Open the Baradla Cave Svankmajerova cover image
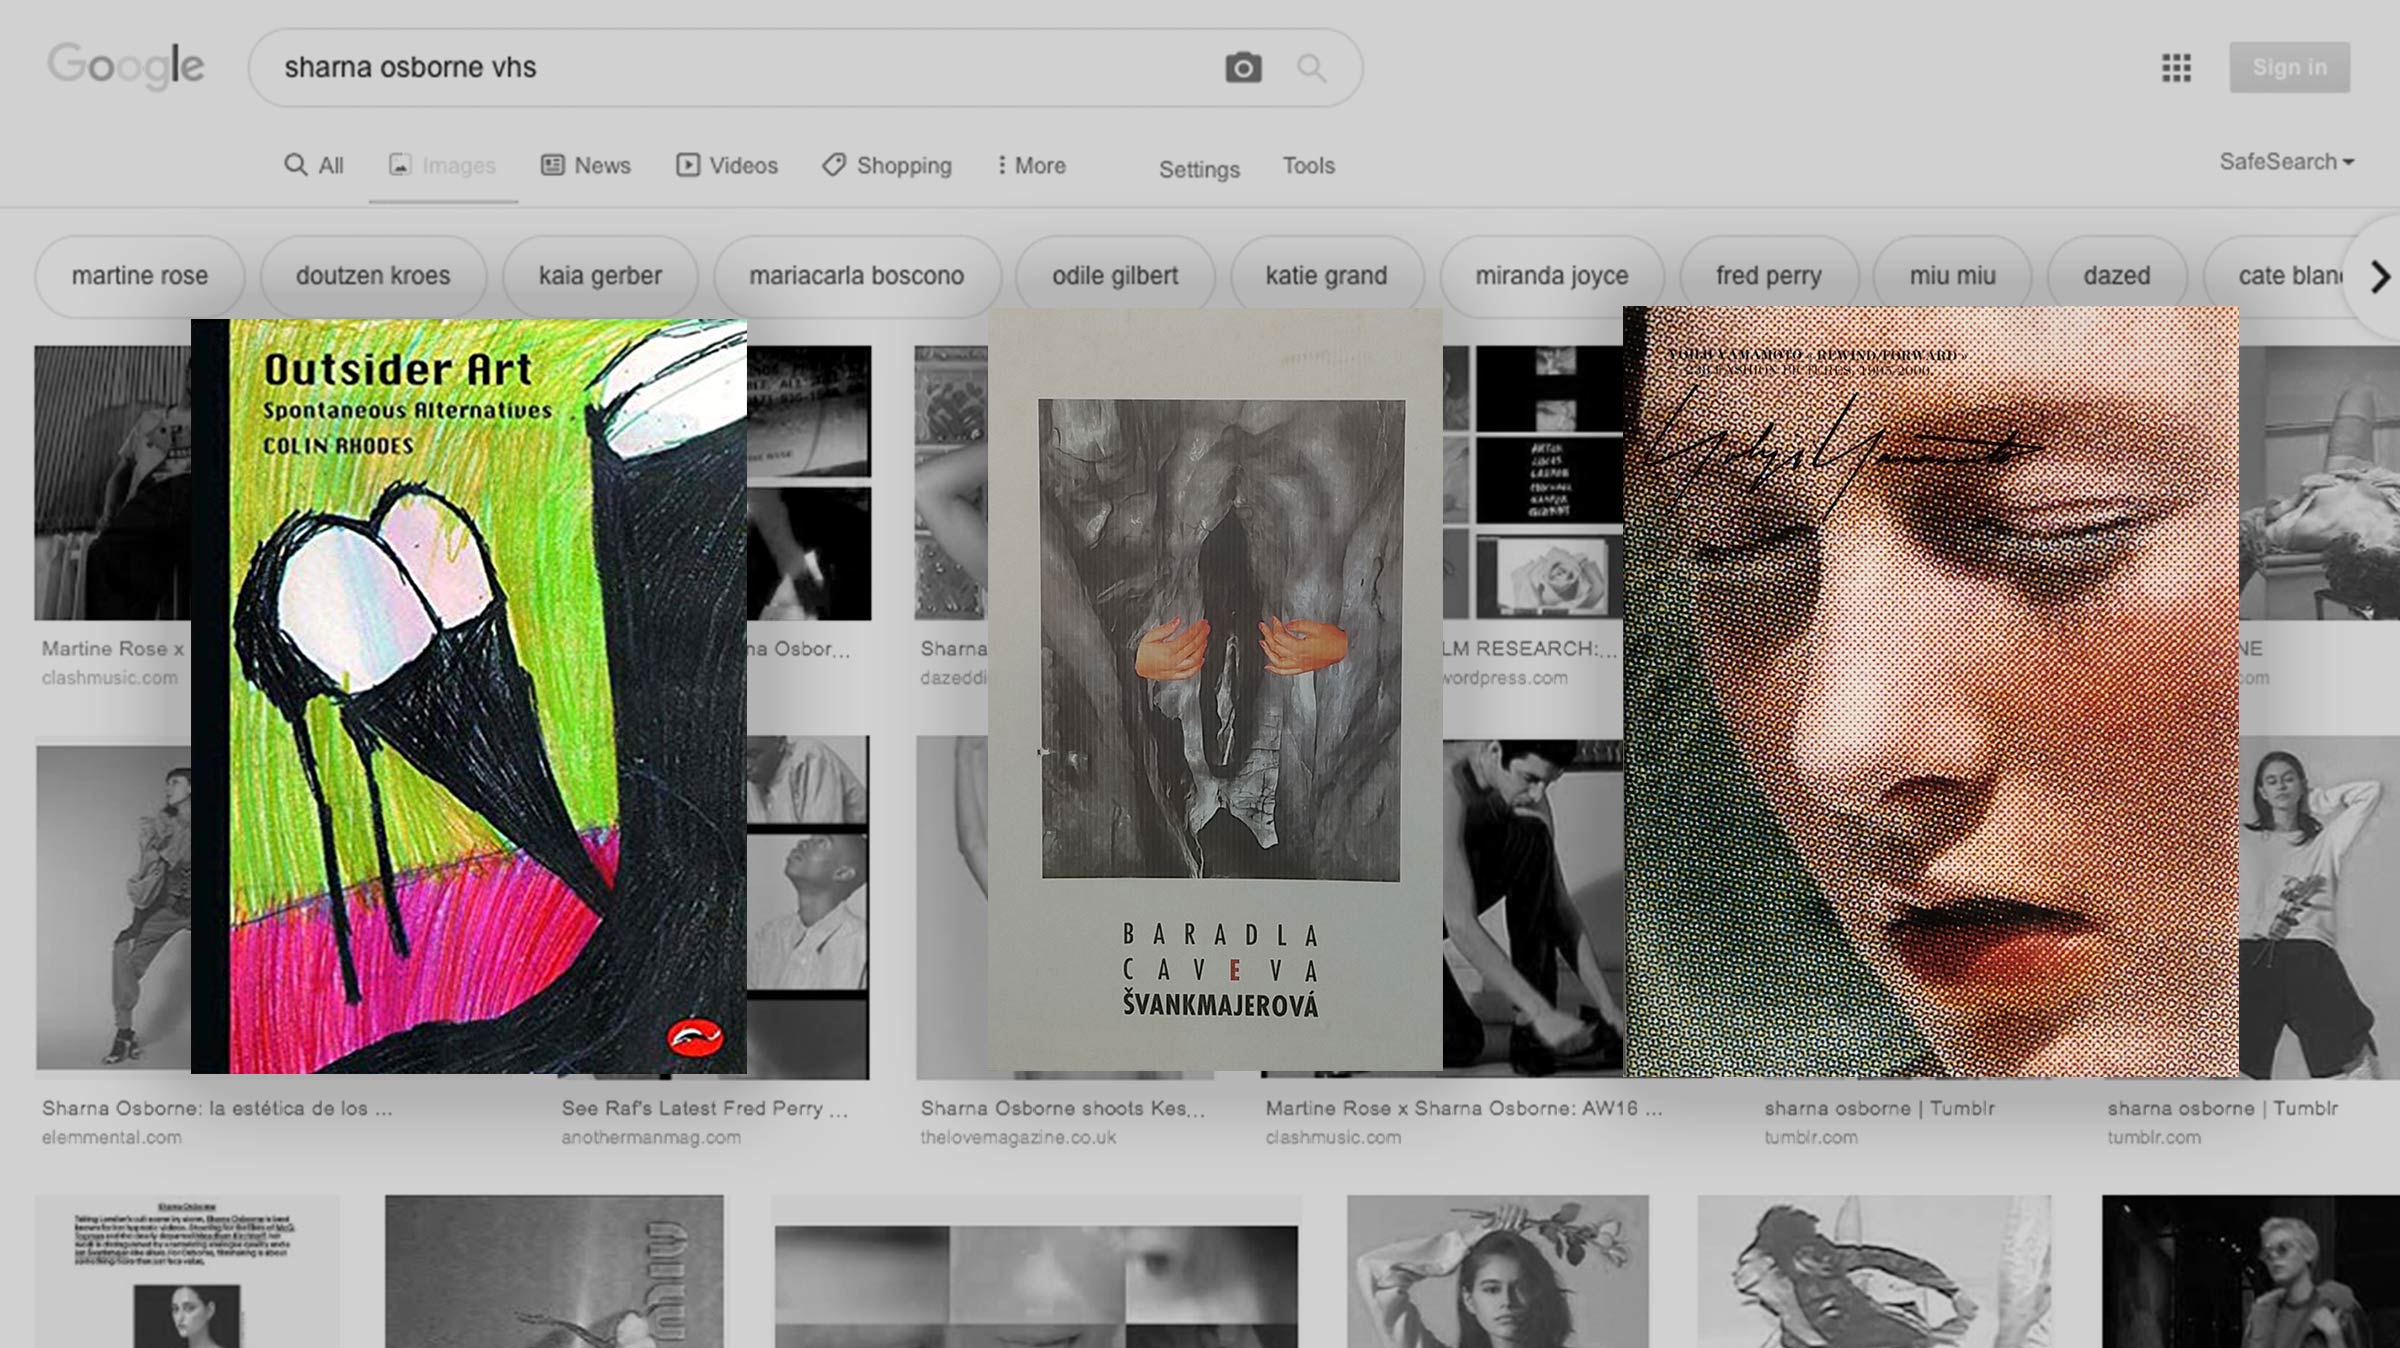This screenshot has width=2400, height=1348. [1215, 690]
